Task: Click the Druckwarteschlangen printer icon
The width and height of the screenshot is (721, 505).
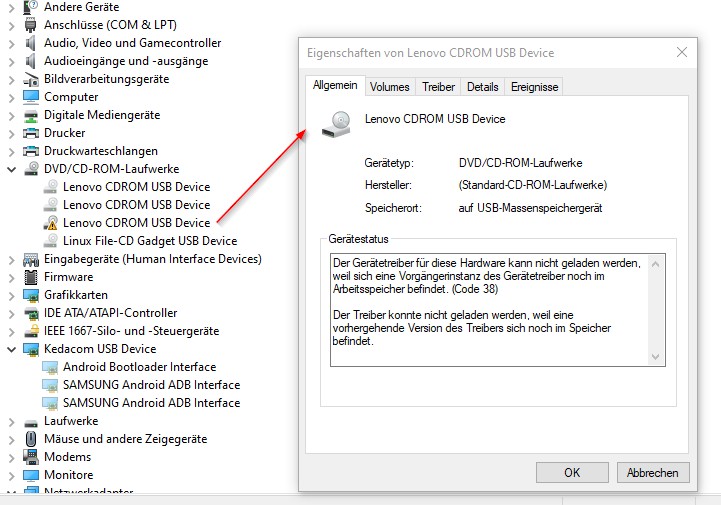Action: click(x=31, y=151)
